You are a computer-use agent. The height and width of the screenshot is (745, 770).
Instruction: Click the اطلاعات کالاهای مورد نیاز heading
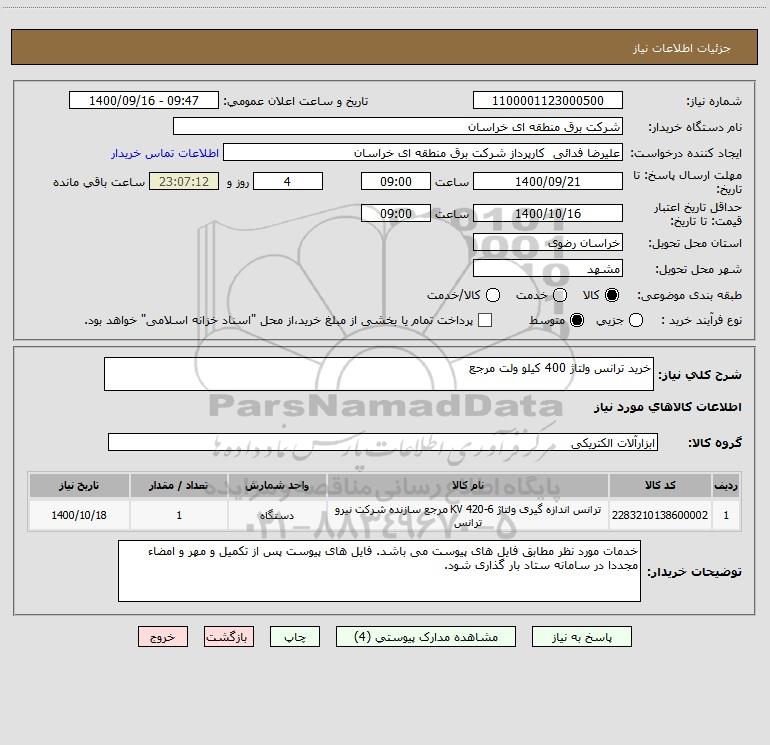coord(667,407)
